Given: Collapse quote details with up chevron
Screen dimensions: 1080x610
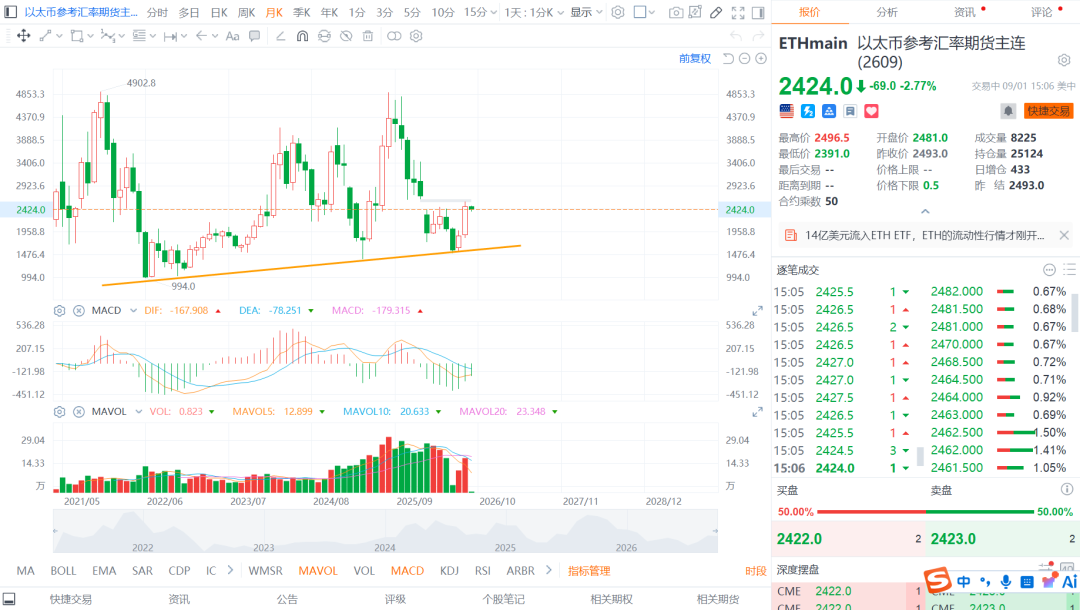Looking at the screenshot, I should (925, 211).
